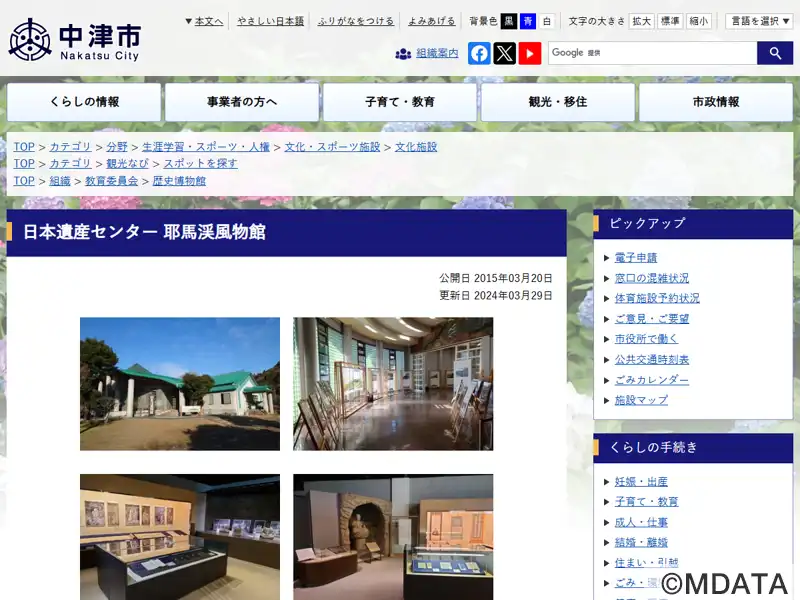Open sidebar 子育て・教育 procedures link
Image resolution: width=800 pixels, height=600 pixels.
click(646, 502)
